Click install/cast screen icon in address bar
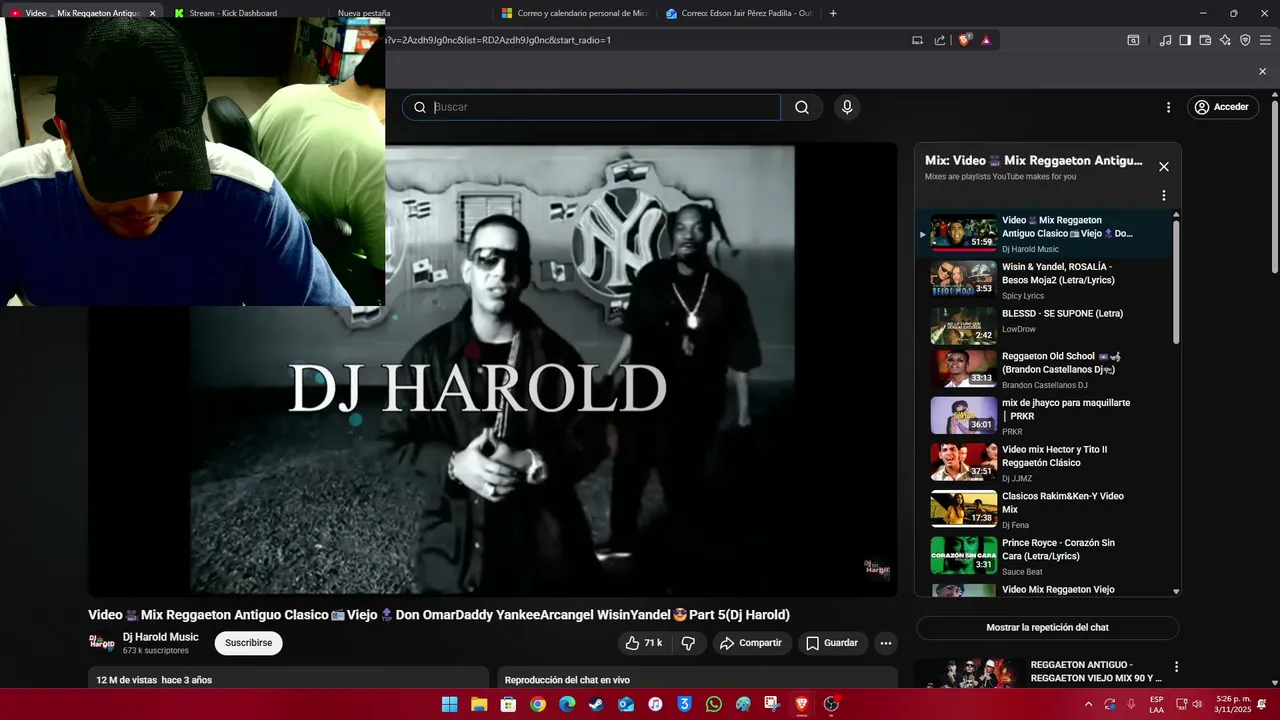 (917, 40)
